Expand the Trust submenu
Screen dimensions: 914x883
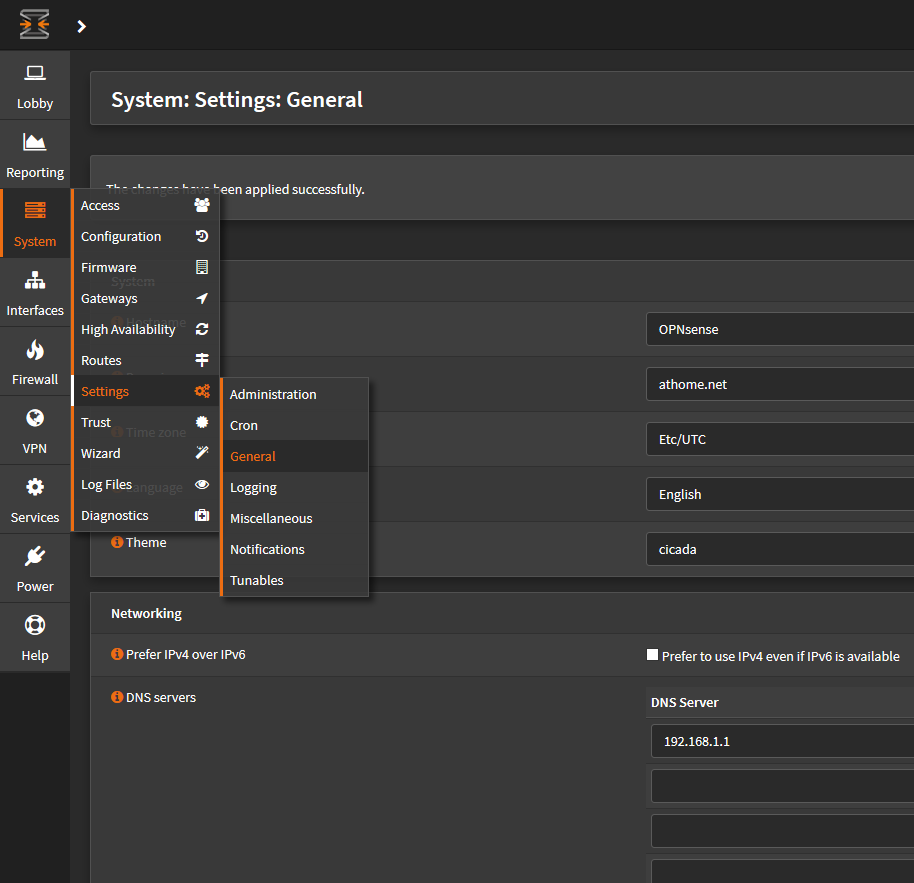(145, 422)
